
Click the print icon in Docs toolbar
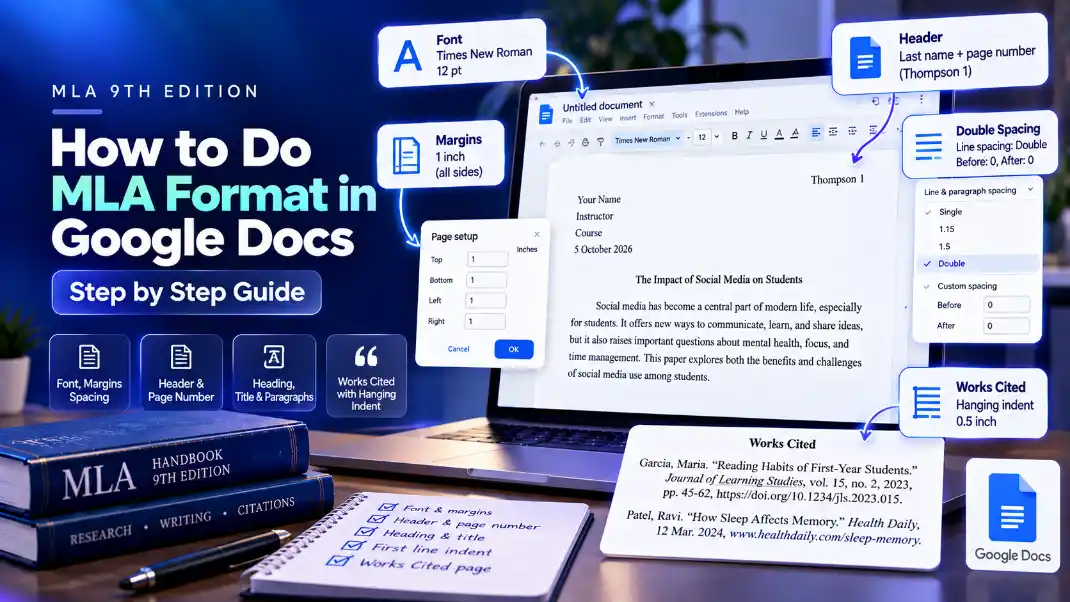tap(585, 143)
